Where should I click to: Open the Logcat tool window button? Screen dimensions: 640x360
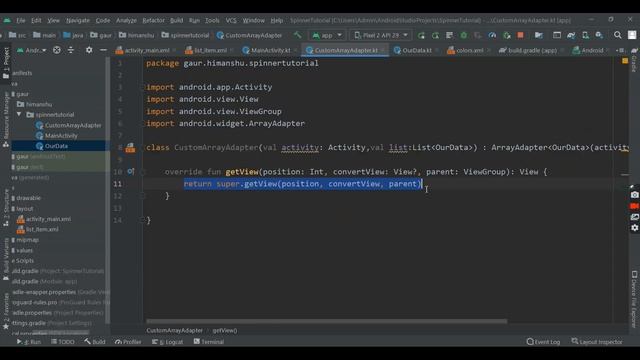coord(168,342)
